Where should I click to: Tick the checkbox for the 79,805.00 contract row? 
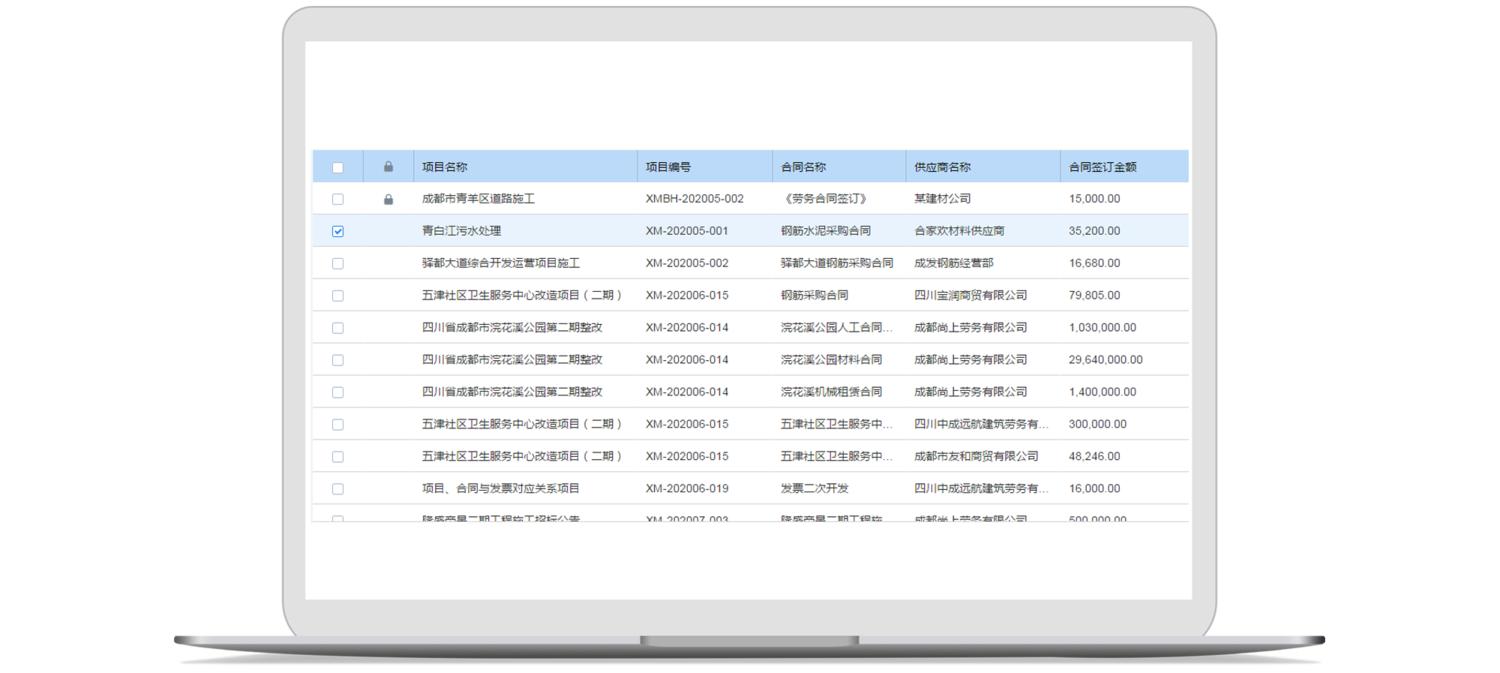click(x=338, y=295)
